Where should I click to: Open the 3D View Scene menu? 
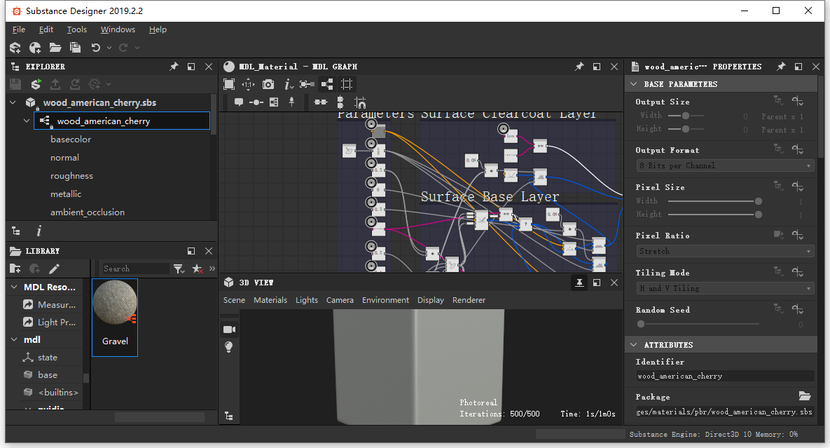pyautogui.click(x=234, y=300)
